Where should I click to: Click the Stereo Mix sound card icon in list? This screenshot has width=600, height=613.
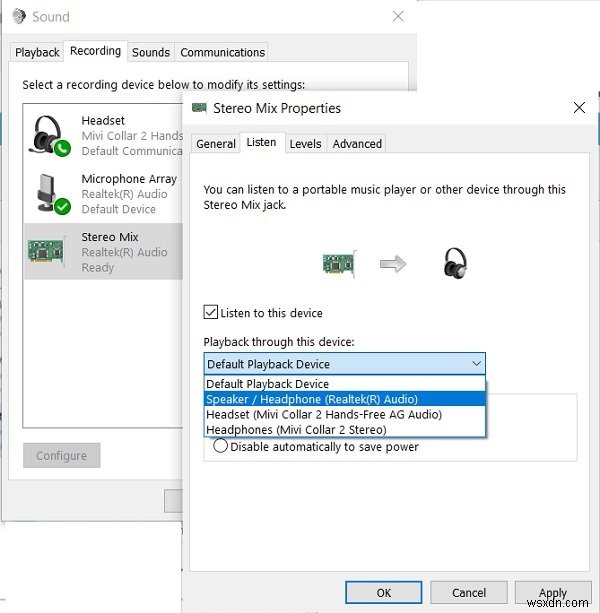point(46,251)
